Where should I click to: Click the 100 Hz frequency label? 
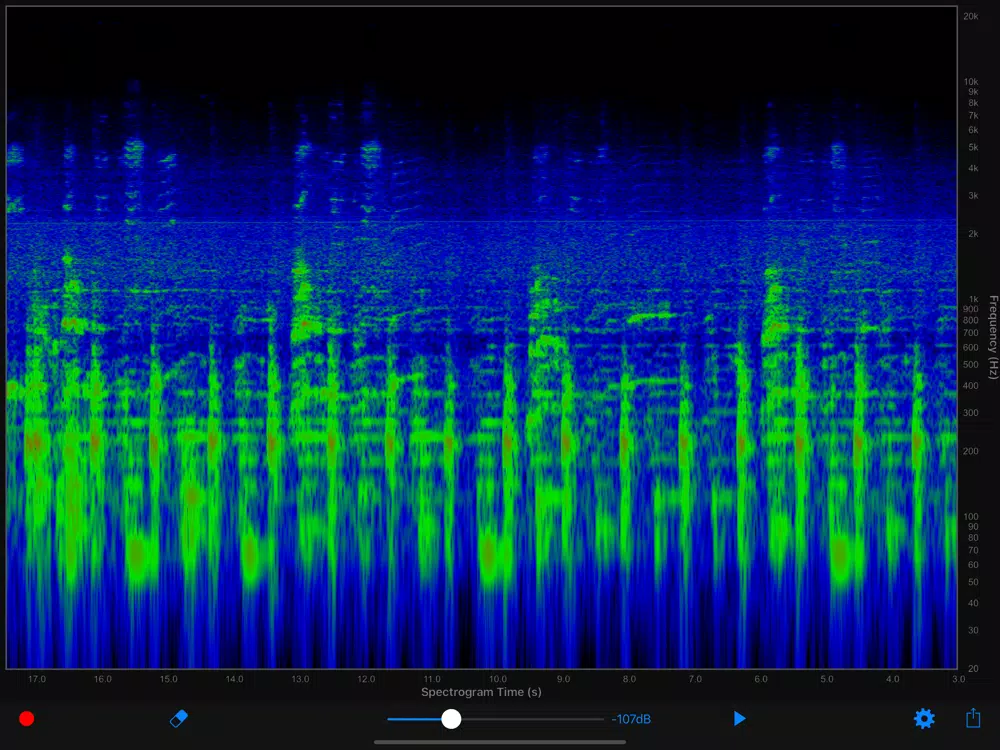[x=971, y=517]
